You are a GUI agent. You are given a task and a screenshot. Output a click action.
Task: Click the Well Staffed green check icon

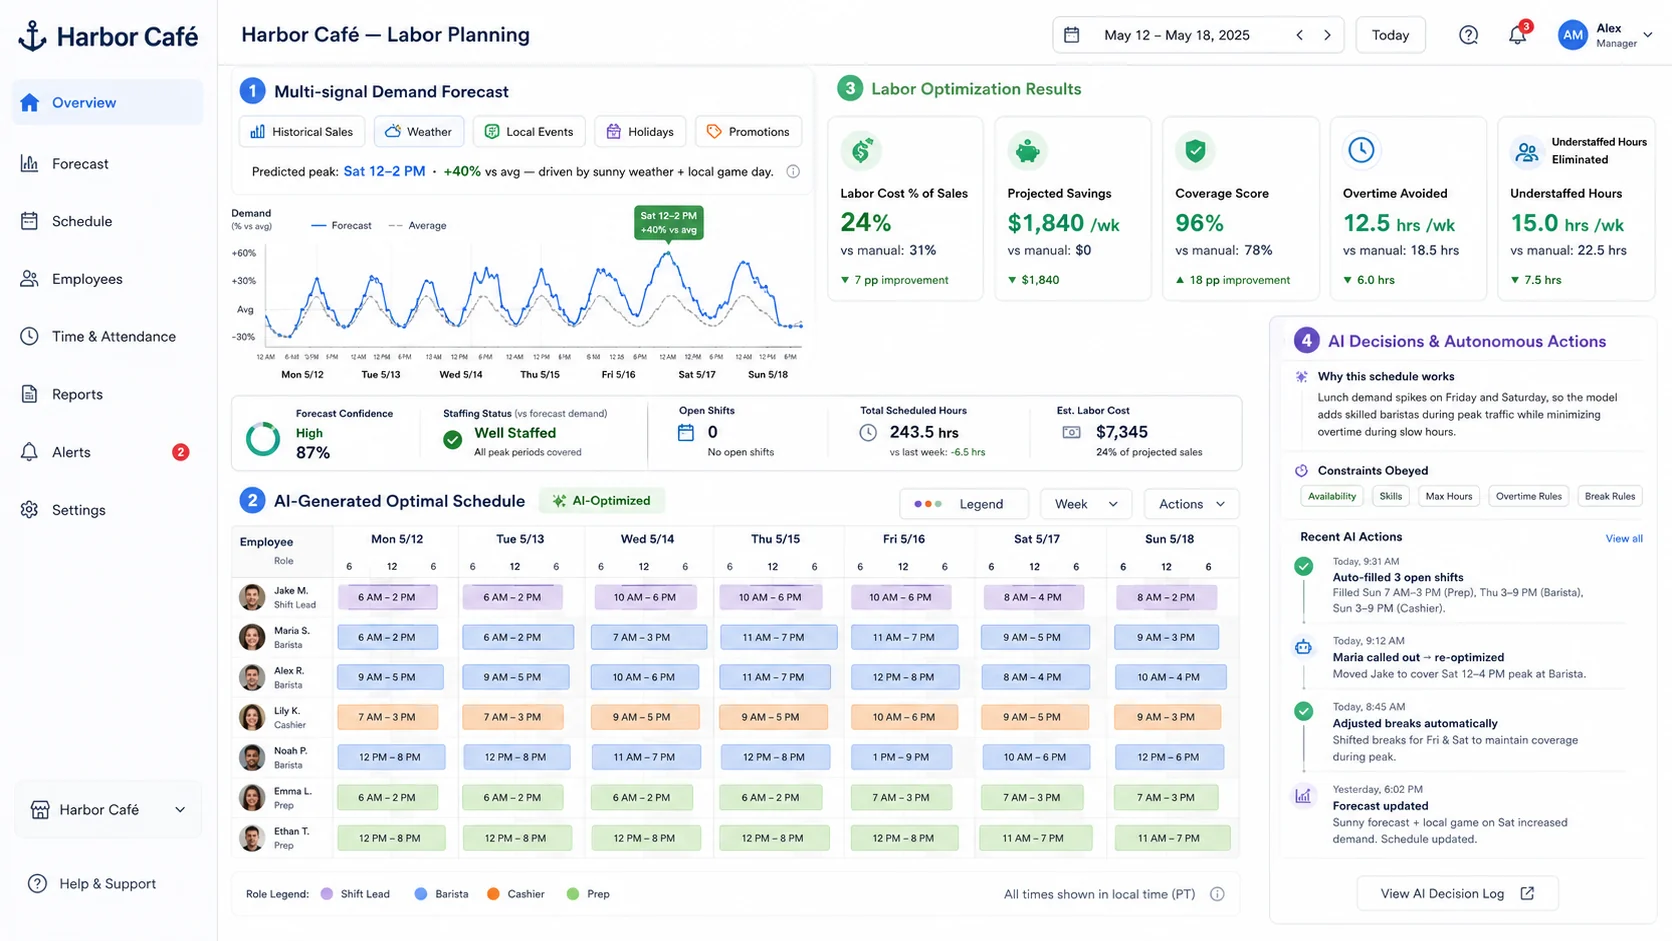[453, 440]
